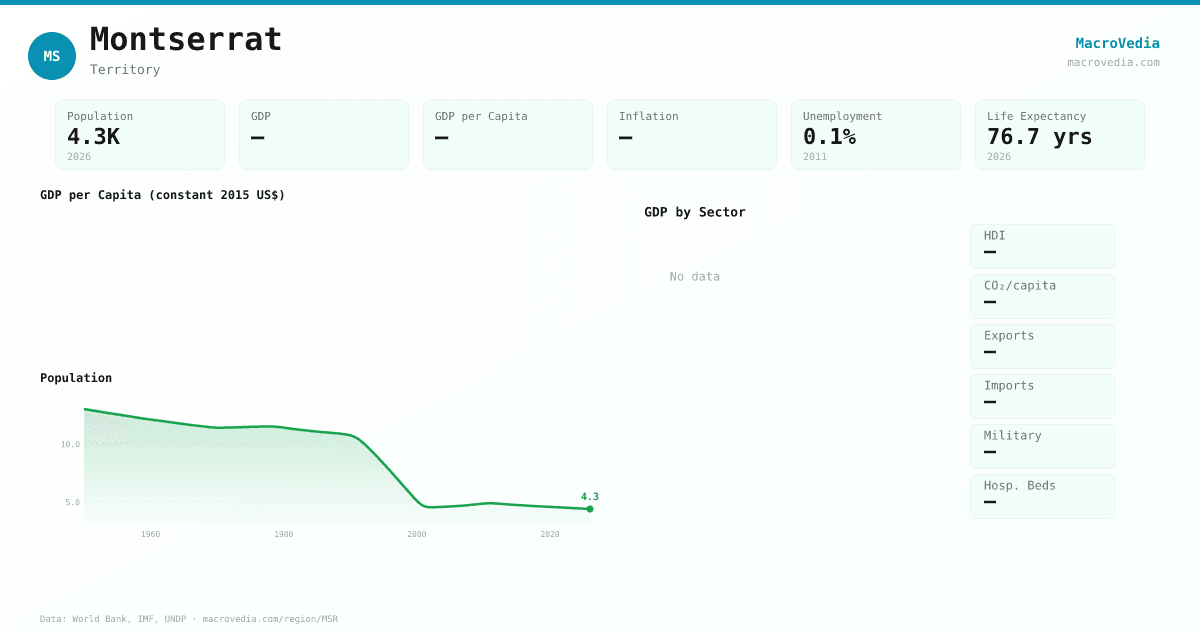Open the MacroVedia brand link
Viewport: 1200px width, 630px height.
pyautogui.click(x=1117, y=43)
